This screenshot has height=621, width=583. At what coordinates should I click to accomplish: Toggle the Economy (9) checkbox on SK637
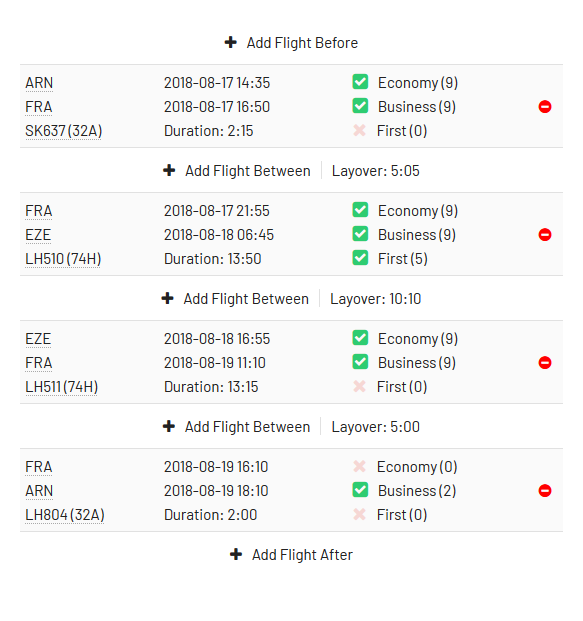point(360,82)
